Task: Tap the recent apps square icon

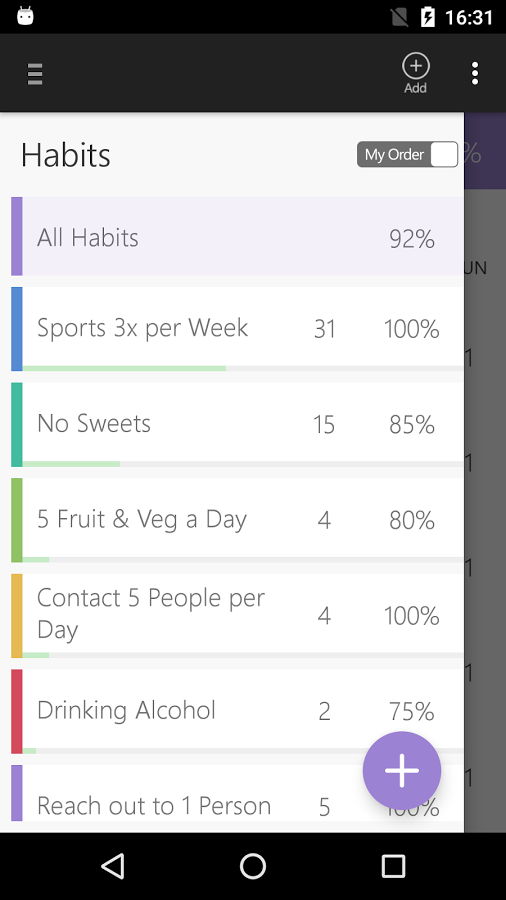Action: tap(393, 866)
